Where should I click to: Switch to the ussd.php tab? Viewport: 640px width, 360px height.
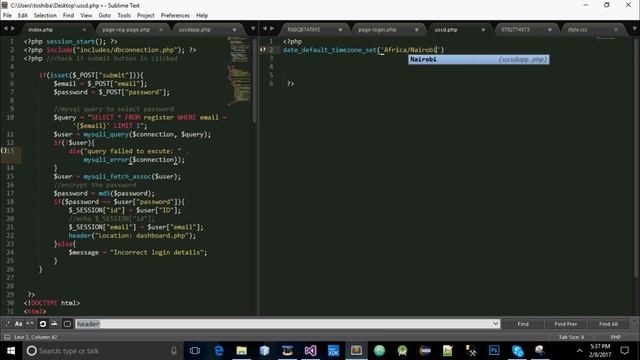458,29
